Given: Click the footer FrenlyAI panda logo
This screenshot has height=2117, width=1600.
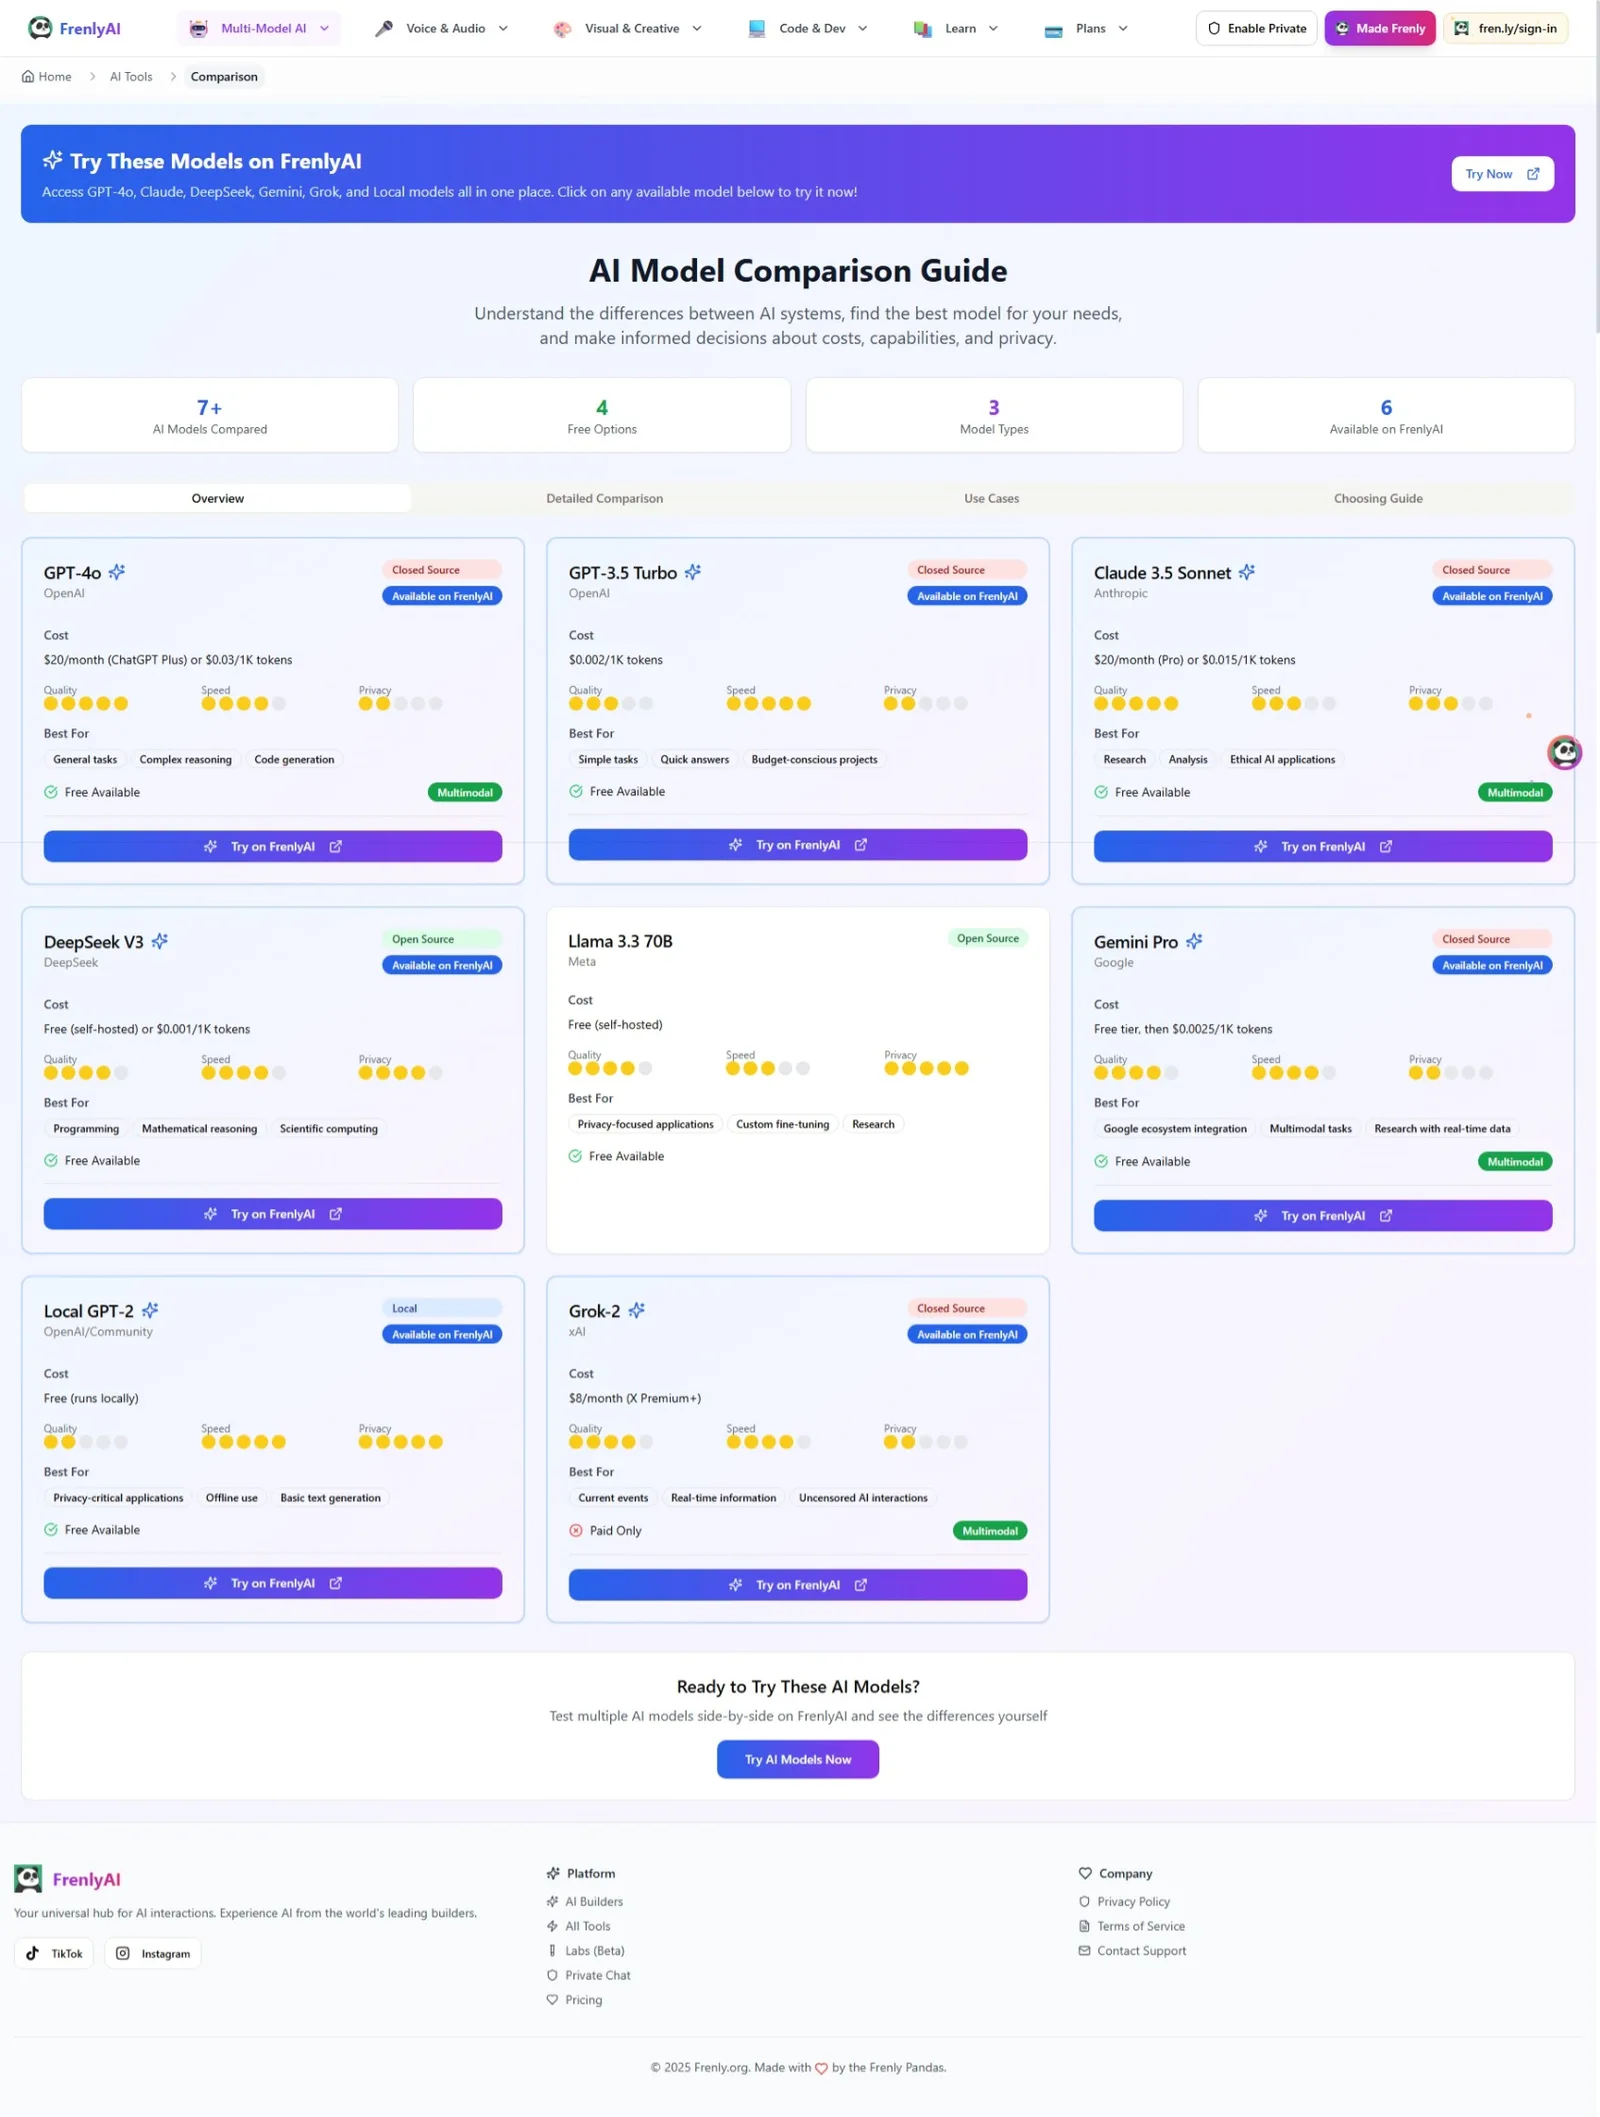Looking at the screenshot, I should (28, 1879).
